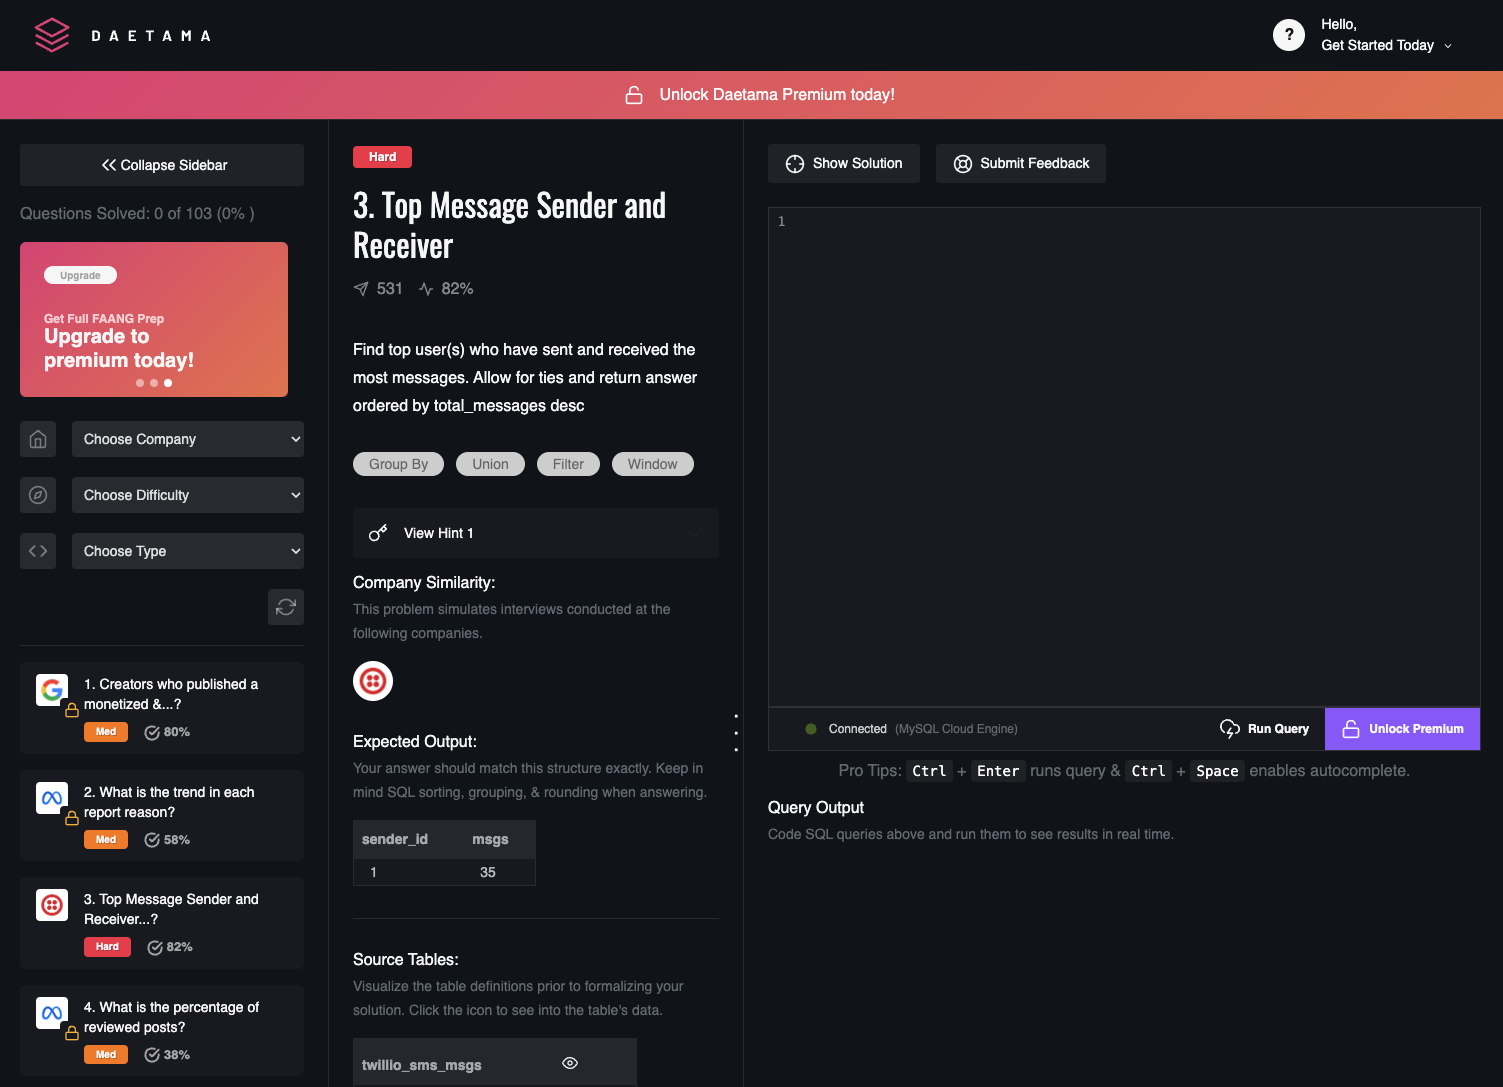The height and width of the screenshot is (1087, 1503).
Task: Select the third carousel dot on upgrade card
Action: coord(168,383)
